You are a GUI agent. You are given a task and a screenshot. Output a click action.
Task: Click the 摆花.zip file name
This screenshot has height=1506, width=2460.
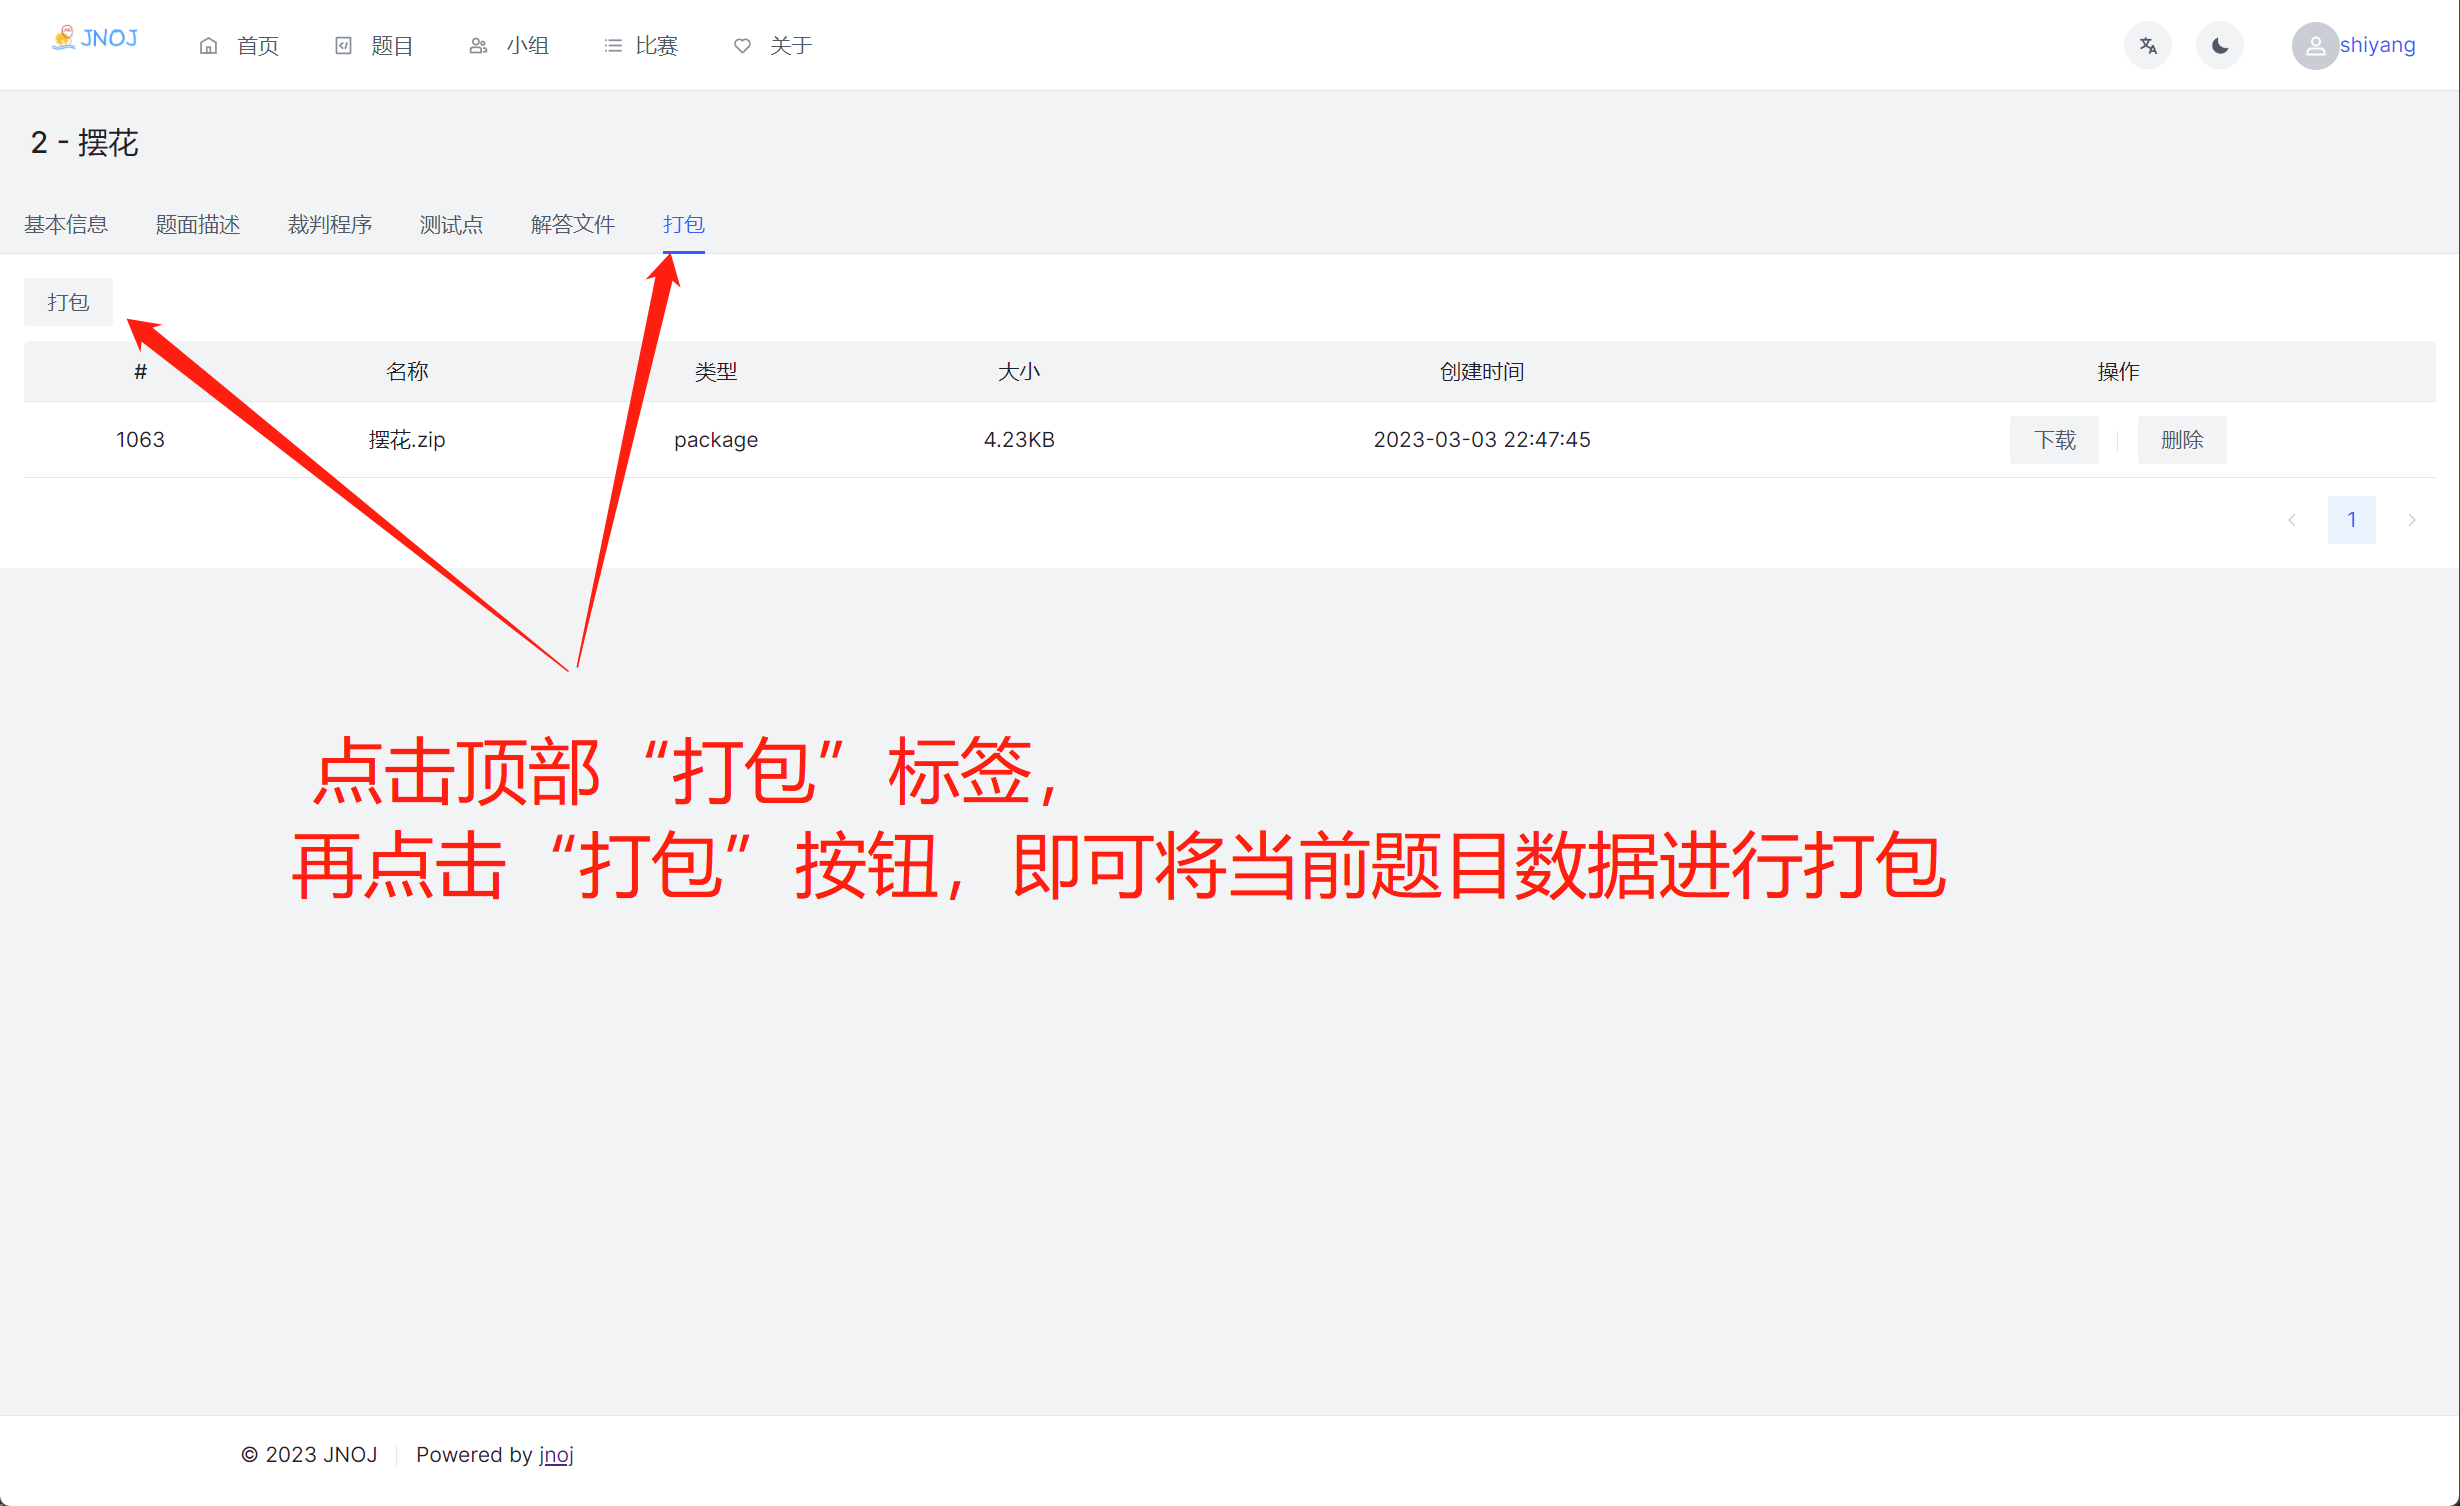click(407, 440)
